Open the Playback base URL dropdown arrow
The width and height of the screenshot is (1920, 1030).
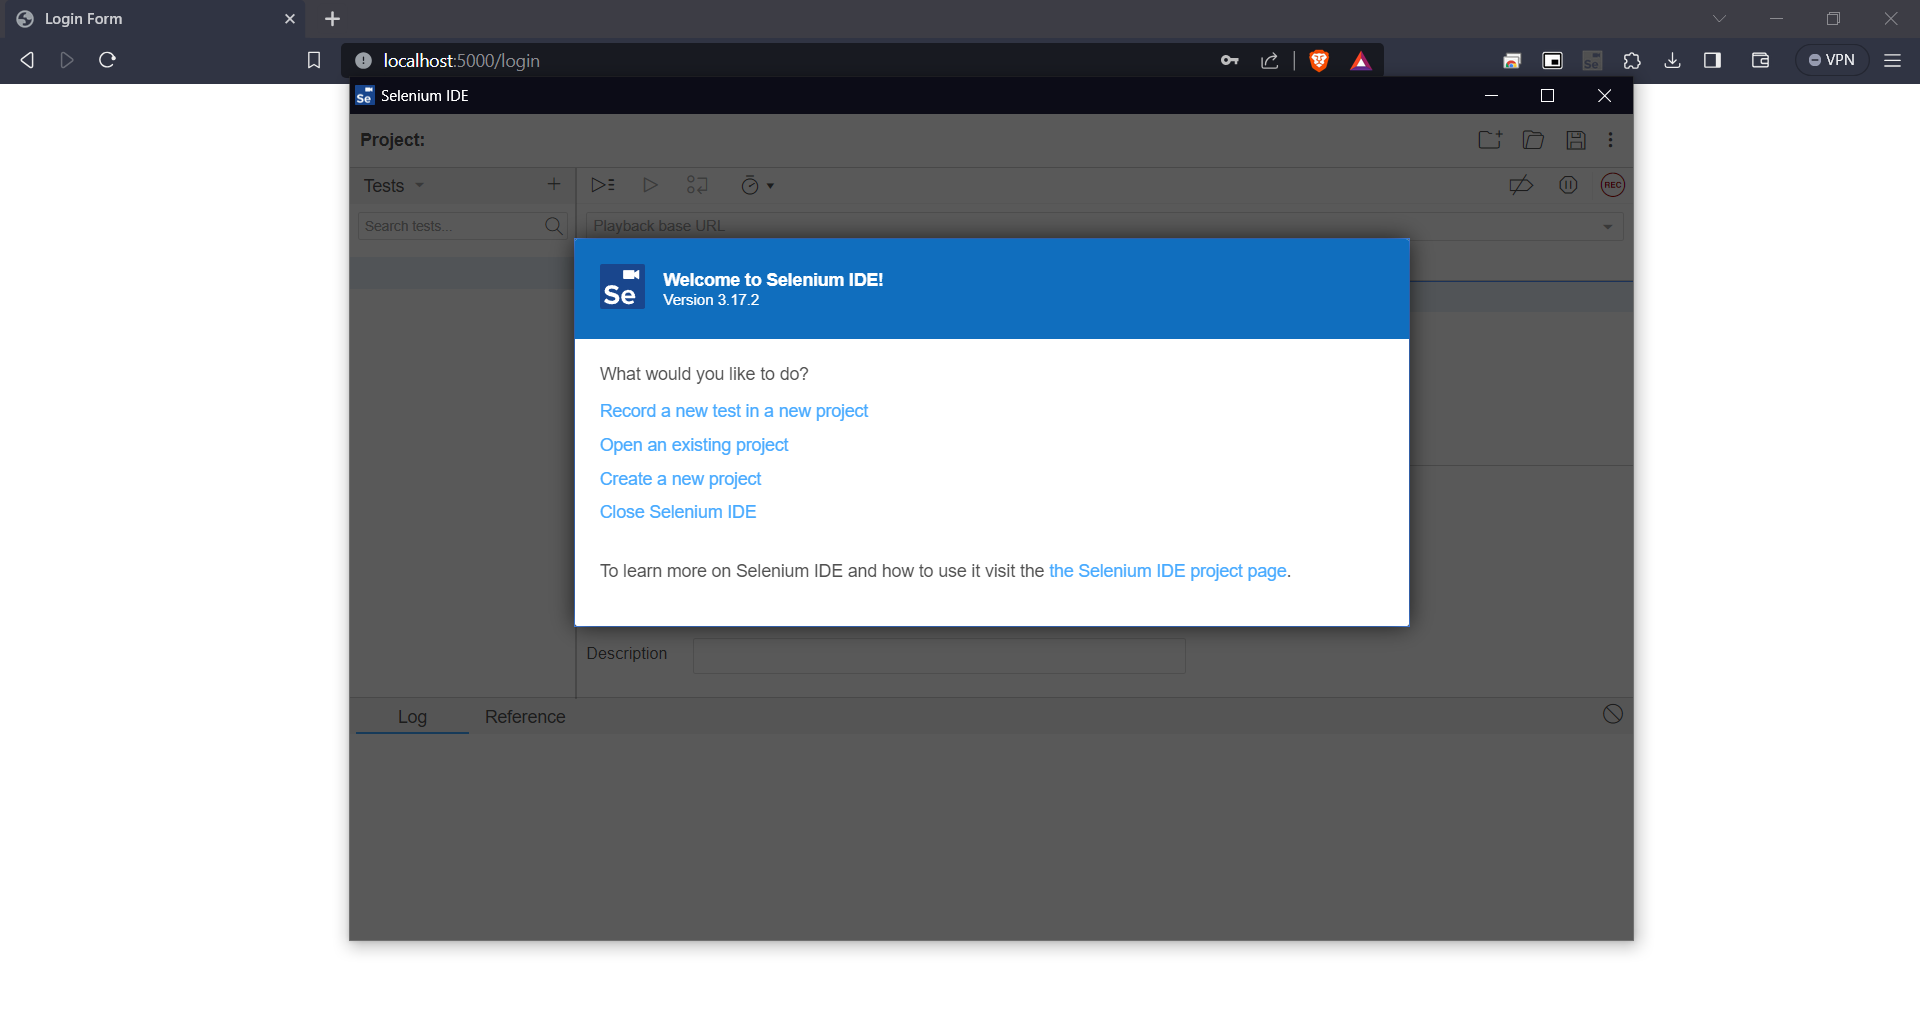tap(1607, 227)
